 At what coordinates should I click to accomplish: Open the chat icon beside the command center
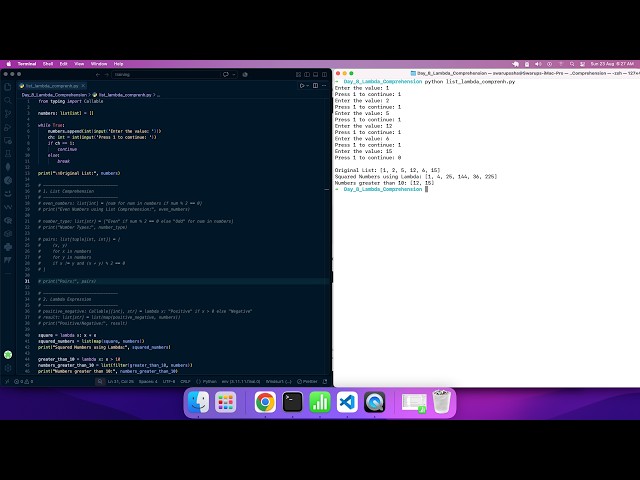point(226,75)
